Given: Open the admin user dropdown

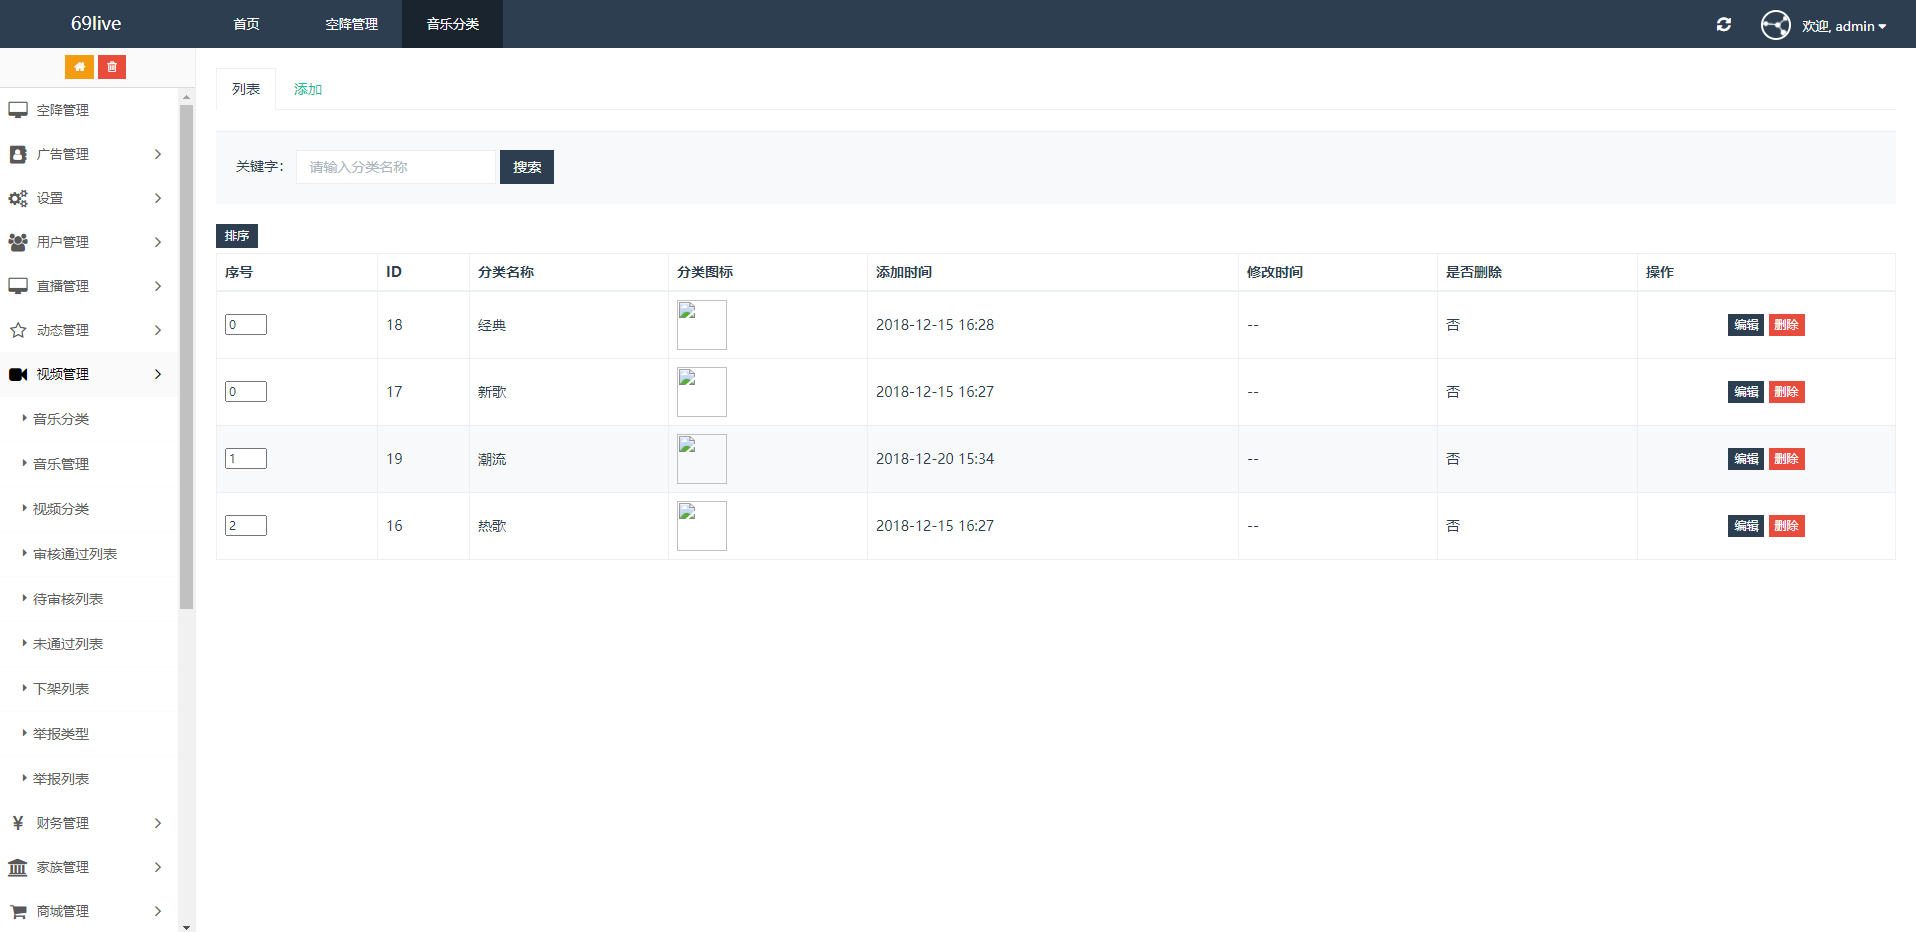Looking at the screenshot, I should pos(1844,26).
